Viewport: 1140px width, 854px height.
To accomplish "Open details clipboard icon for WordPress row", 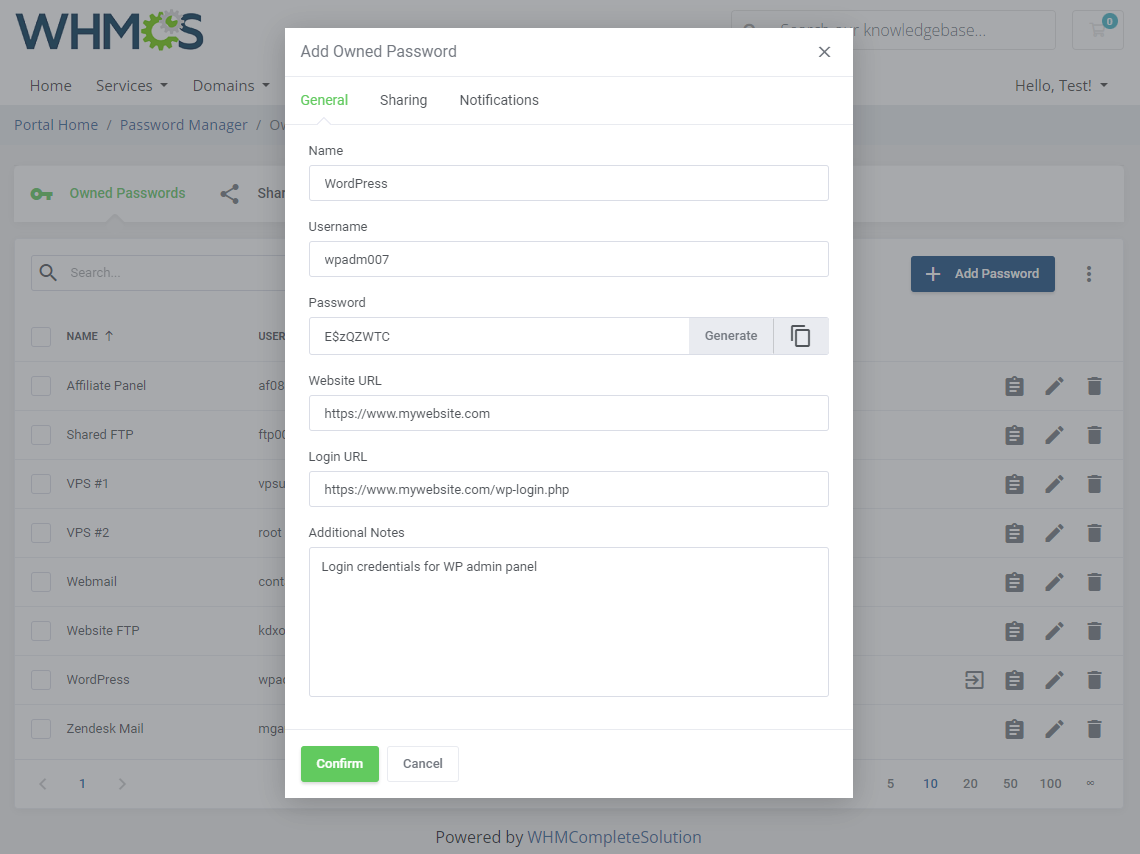I will coord(1014,680).
